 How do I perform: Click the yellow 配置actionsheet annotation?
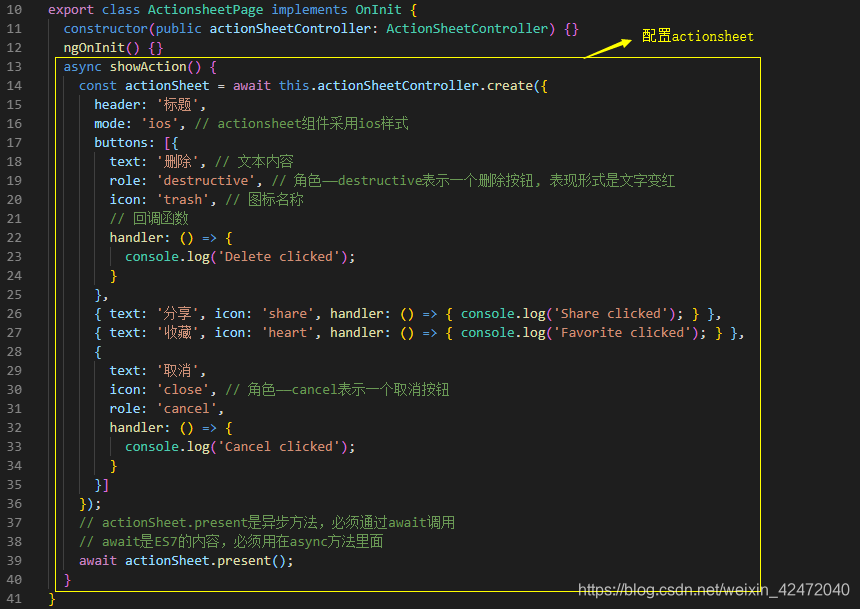(697, 36)
